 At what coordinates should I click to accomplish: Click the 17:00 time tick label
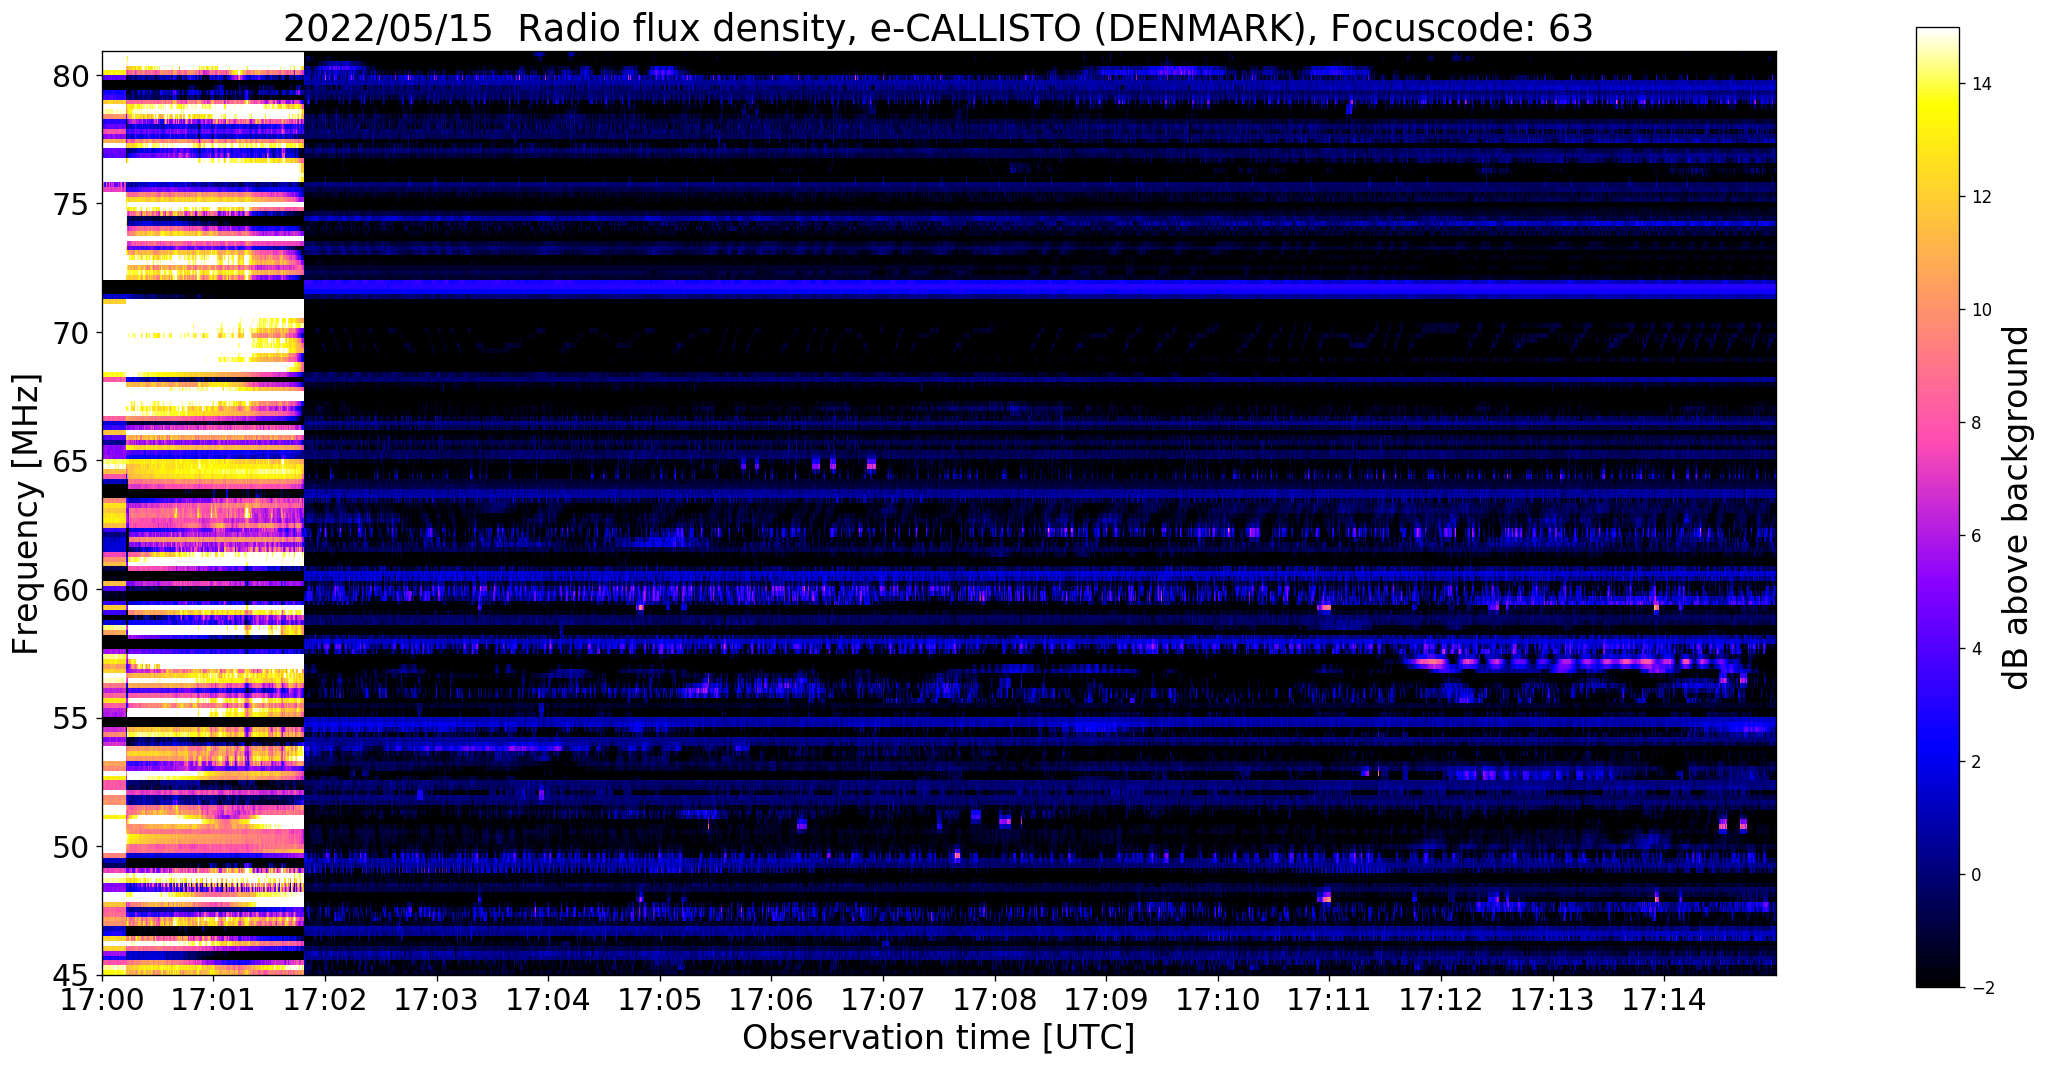click(x=102, y=1001)
